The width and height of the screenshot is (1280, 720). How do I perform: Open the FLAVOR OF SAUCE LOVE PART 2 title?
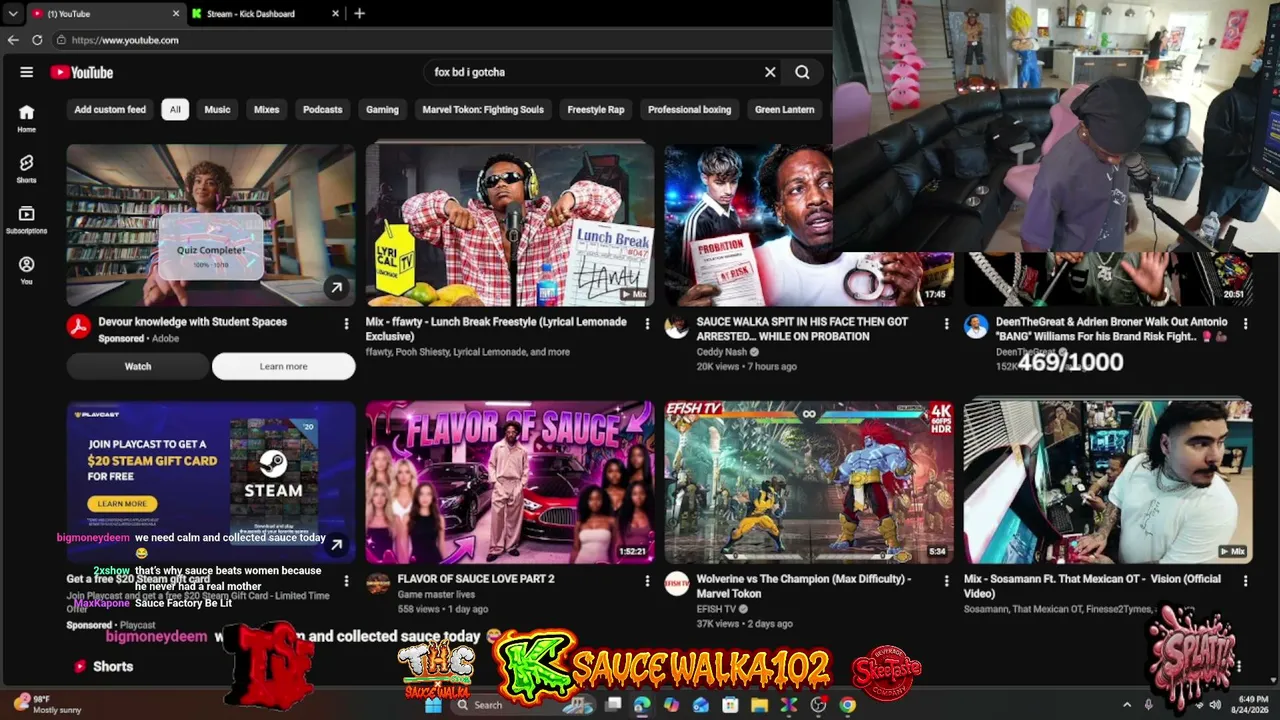coord(476,579)
